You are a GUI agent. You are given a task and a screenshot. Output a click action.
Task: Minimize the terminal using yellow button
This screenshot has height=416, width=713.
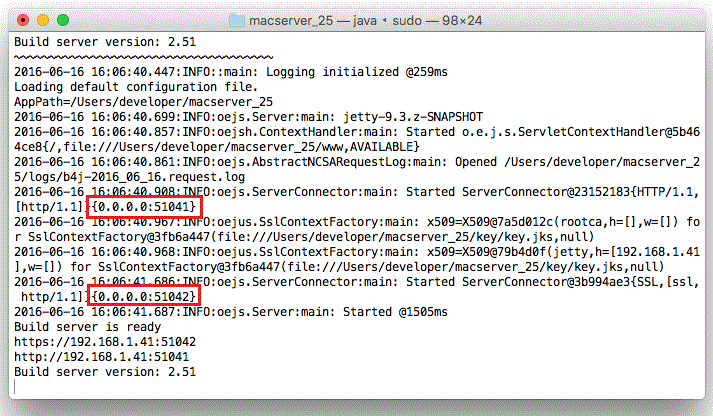pos(42,19)
